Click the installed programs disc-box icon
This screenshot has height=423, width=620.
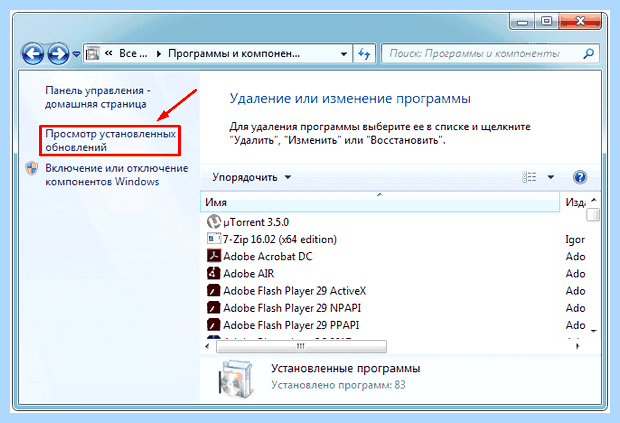point(235,378)
